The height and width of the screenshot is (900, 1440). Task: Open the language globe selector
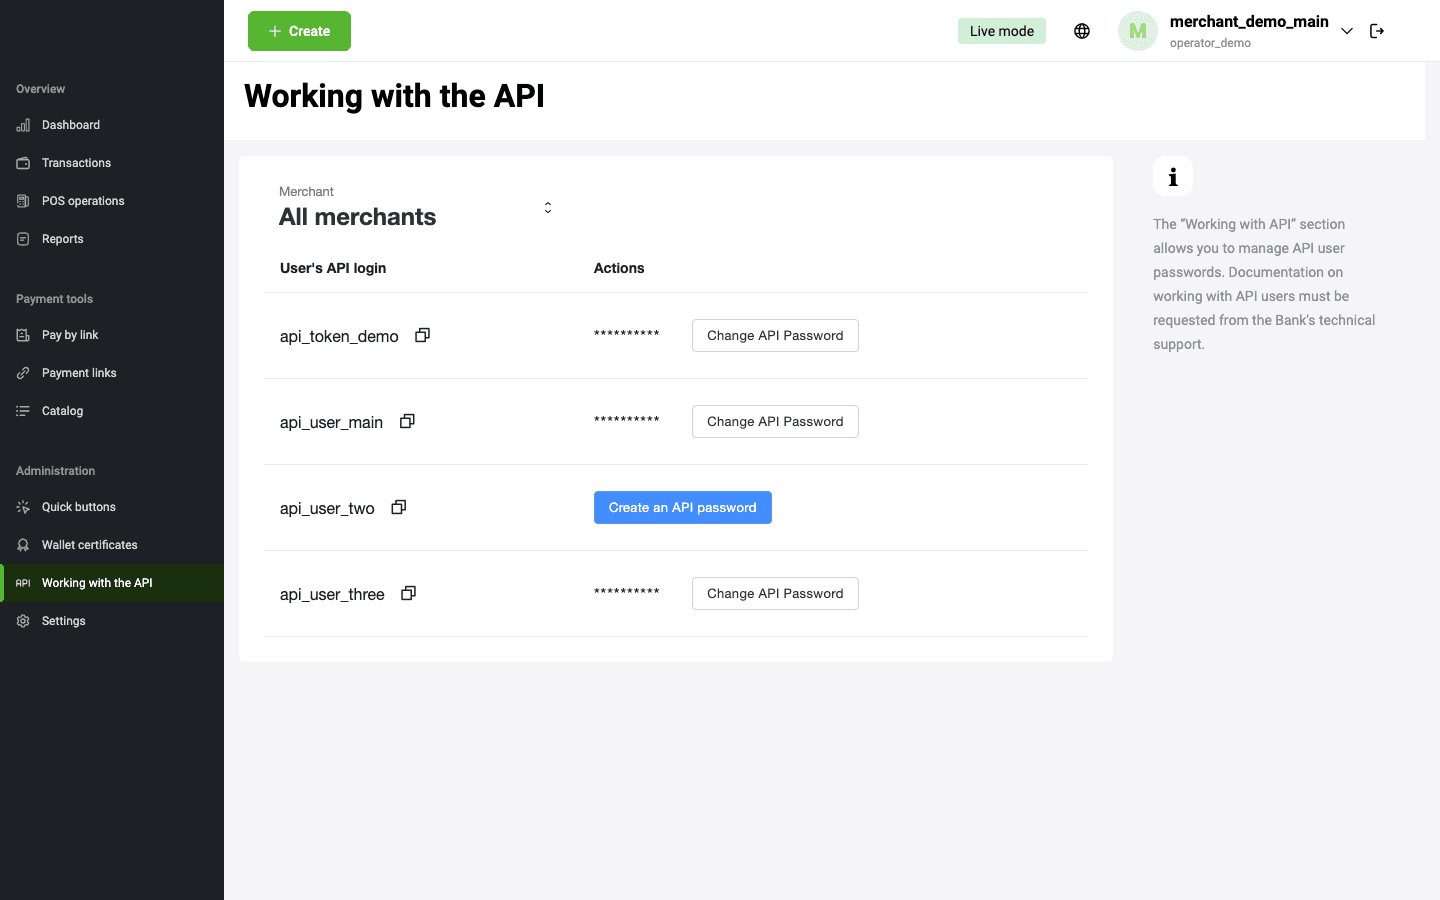pyautogui.click(x=1082, y=31)
